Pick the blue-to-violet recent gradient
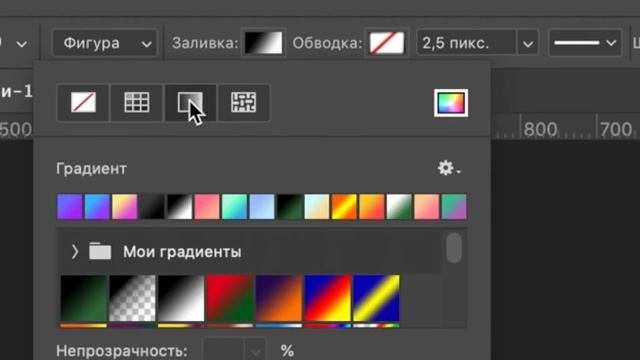Screen dimensions: 640x360 [97, 207]
